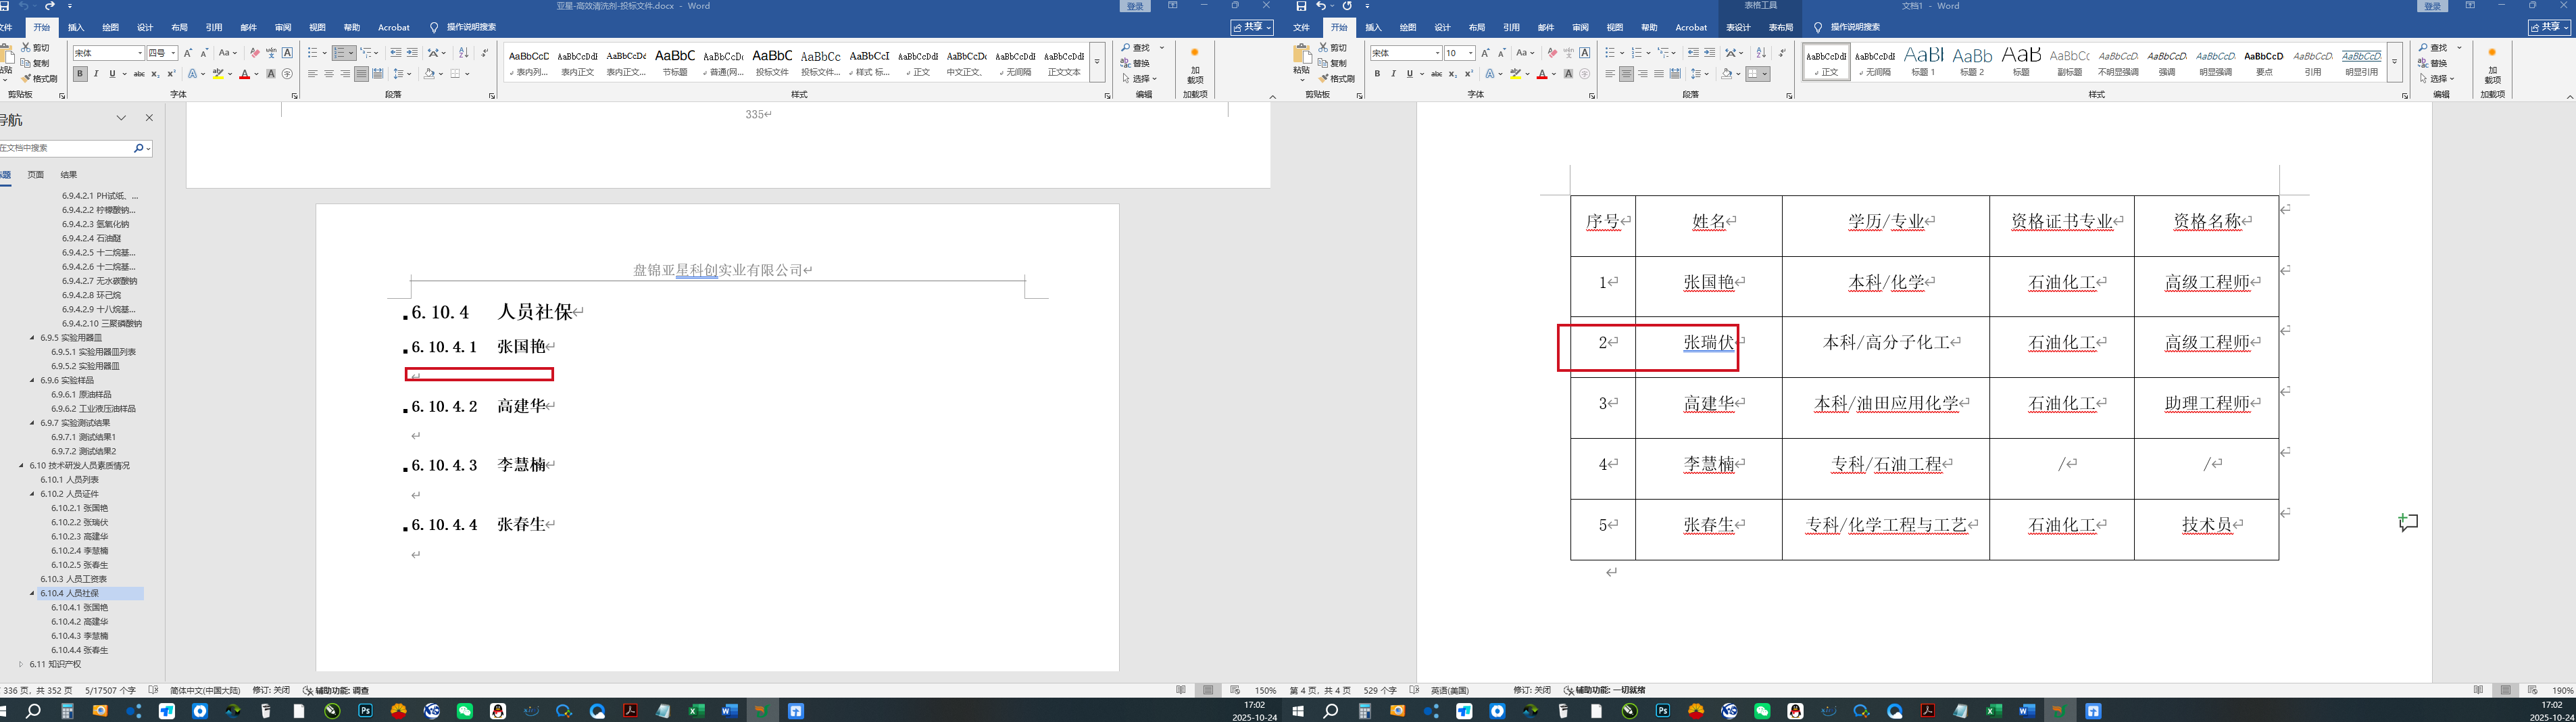Open the 表设计 tab in the right window

1739,27
